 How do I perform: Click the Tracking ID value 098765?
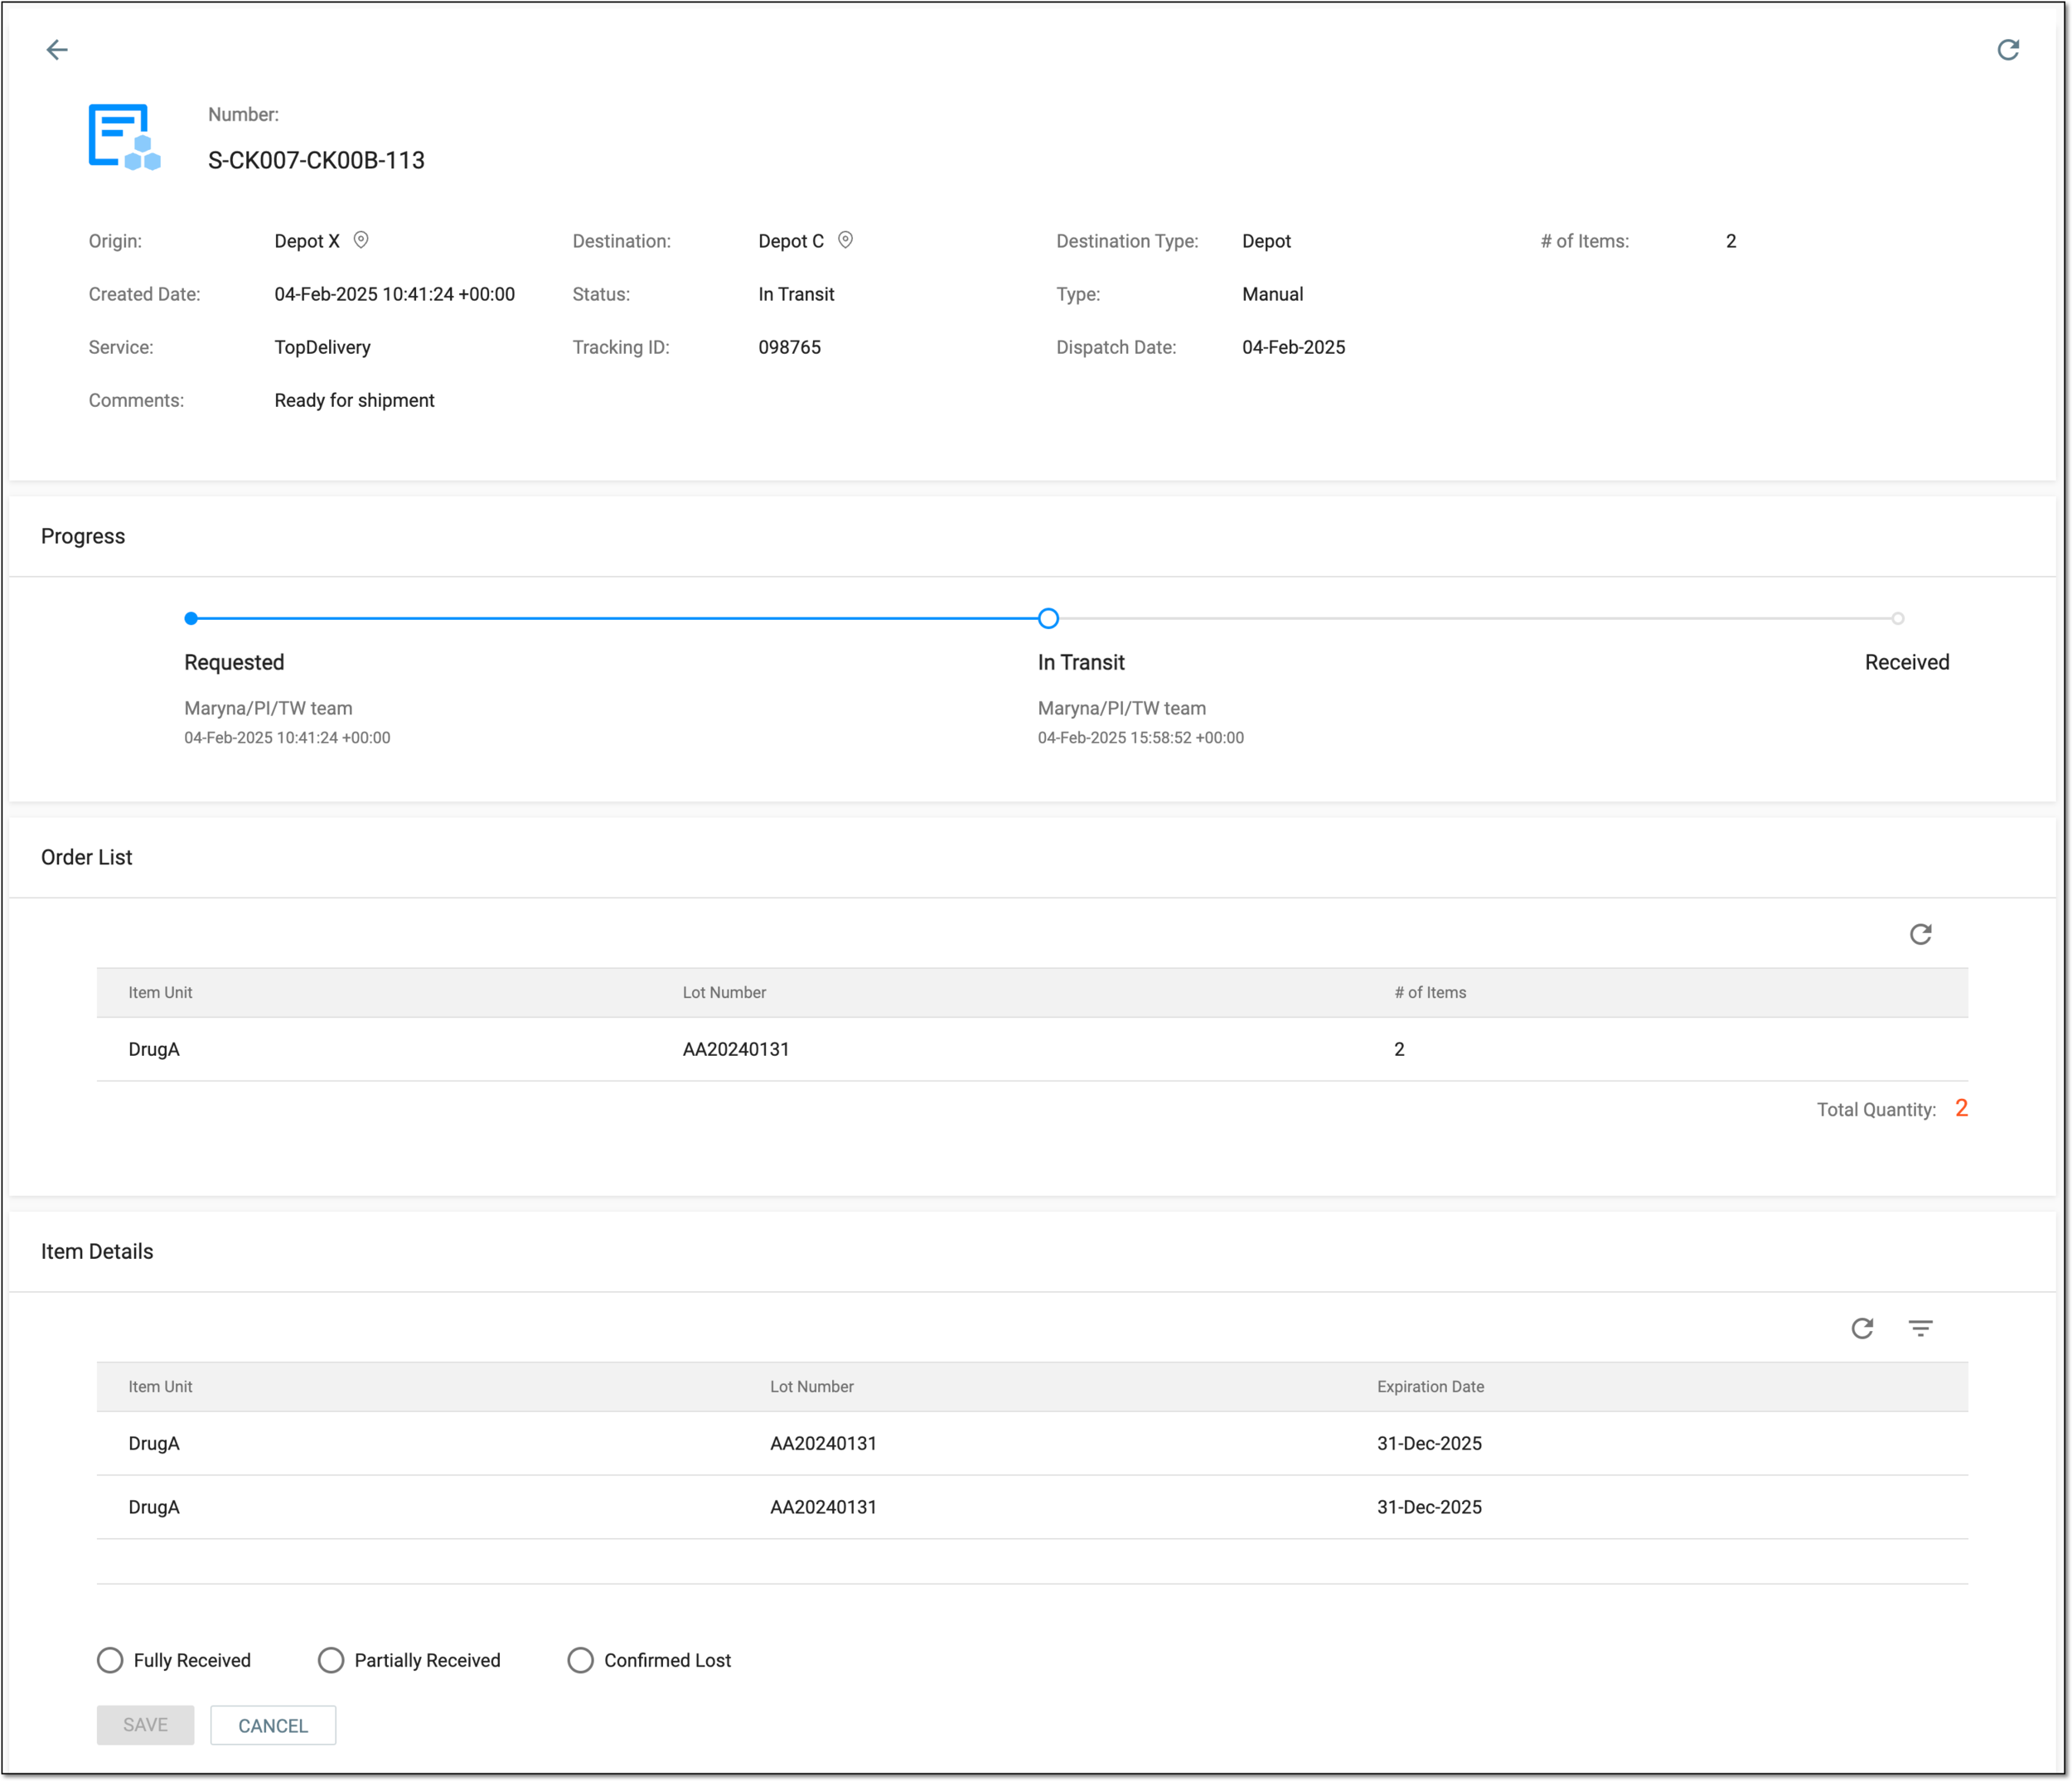(789, 347)
